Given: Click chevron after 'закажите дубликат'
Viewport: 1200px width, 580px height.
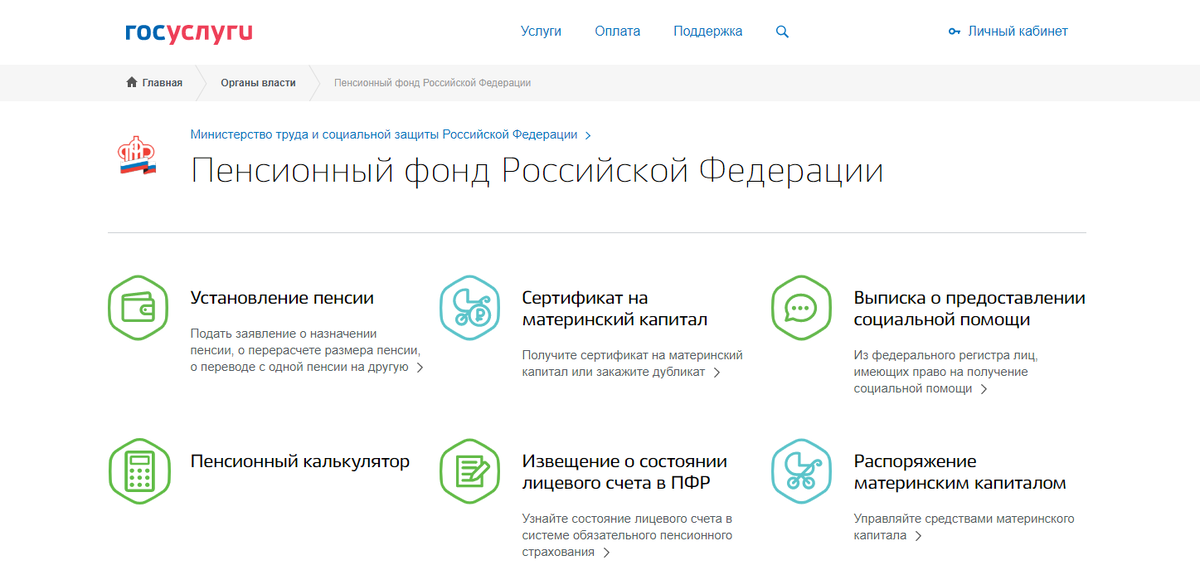Looking at the screenshot, I should pyautogui.click(x=717, y=373).
